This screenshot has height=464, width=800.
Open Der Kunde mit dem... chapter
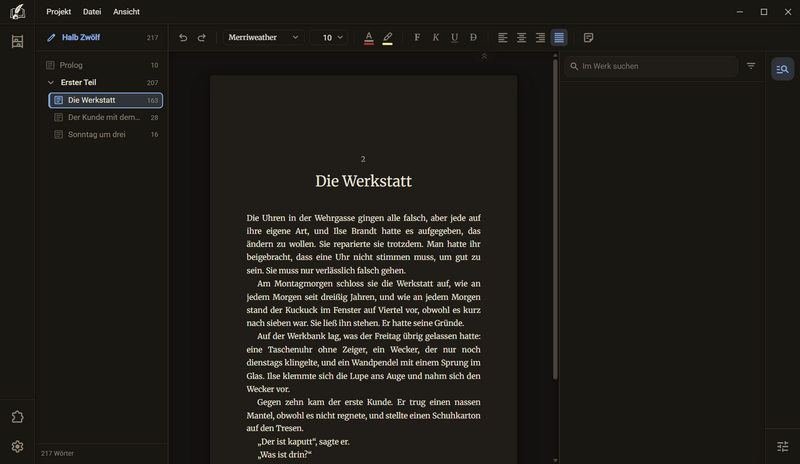click(x=106, y=117)
